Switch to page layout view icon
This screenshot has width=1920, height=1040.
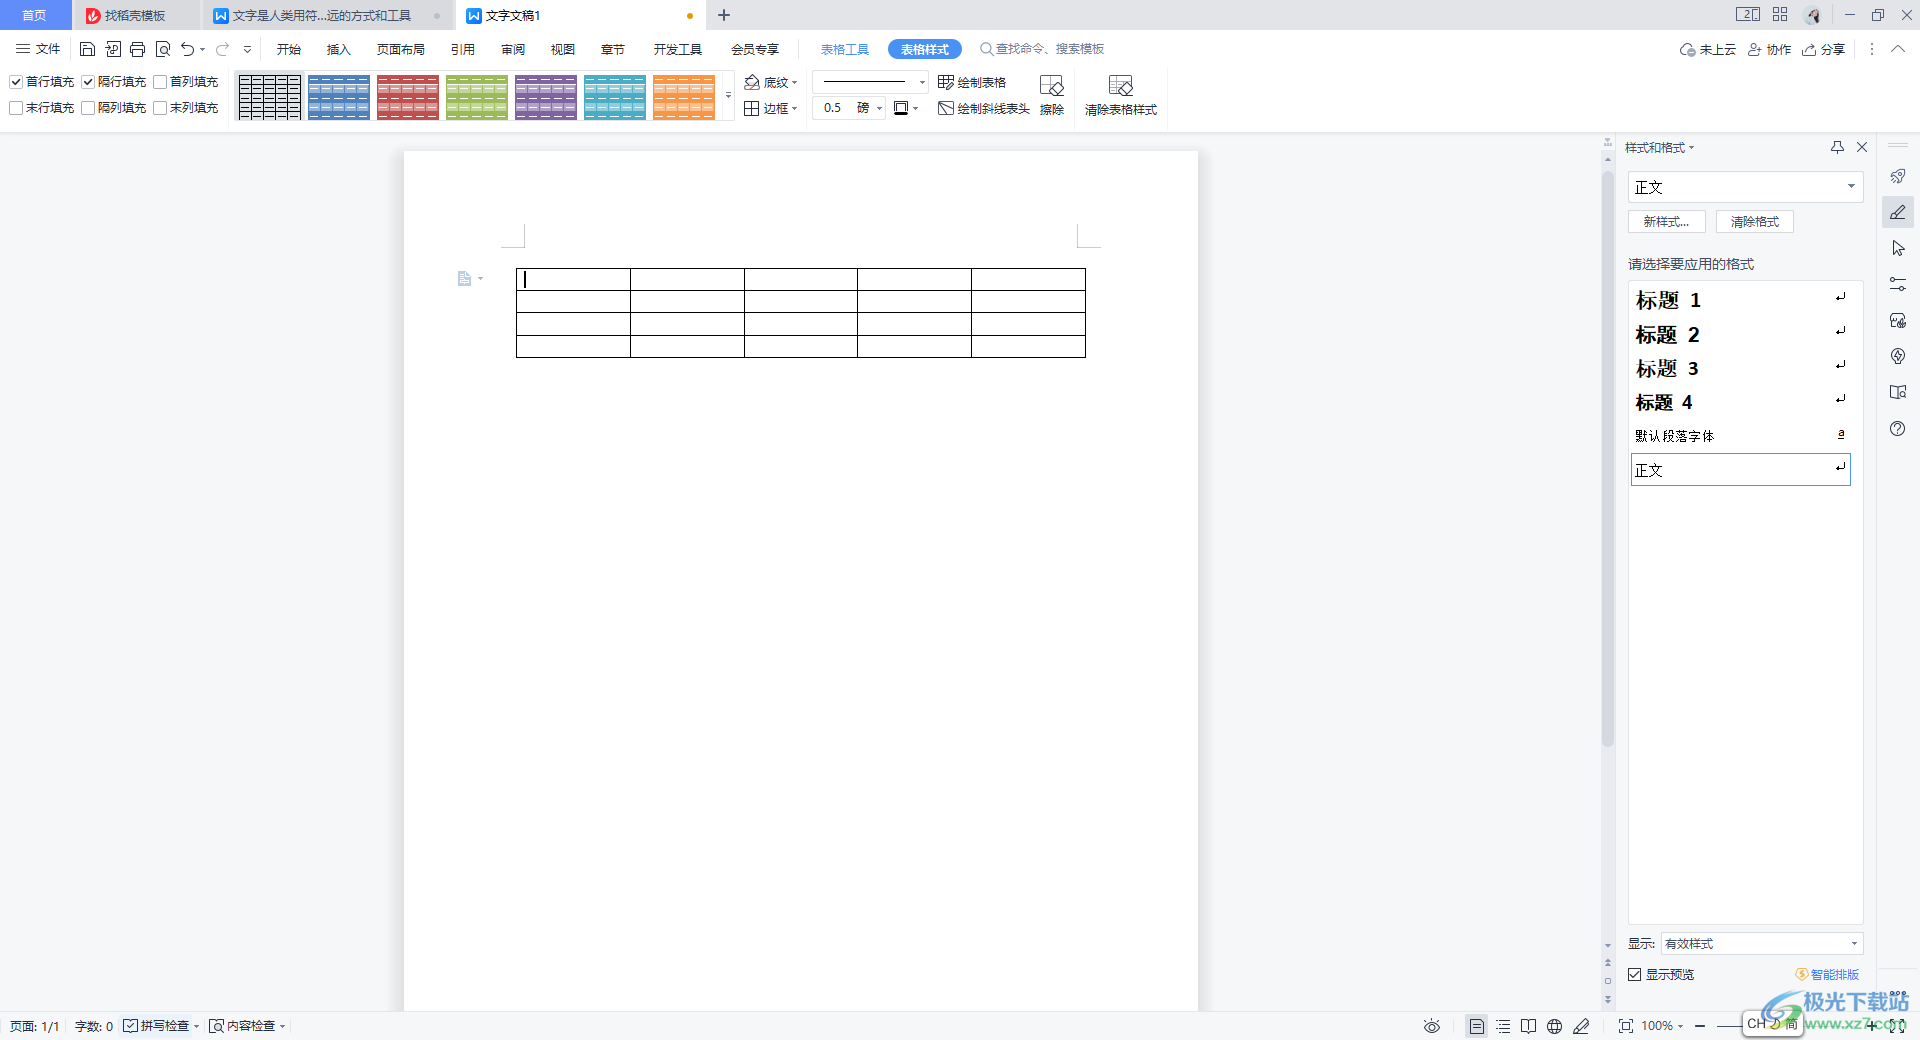1477,1026
